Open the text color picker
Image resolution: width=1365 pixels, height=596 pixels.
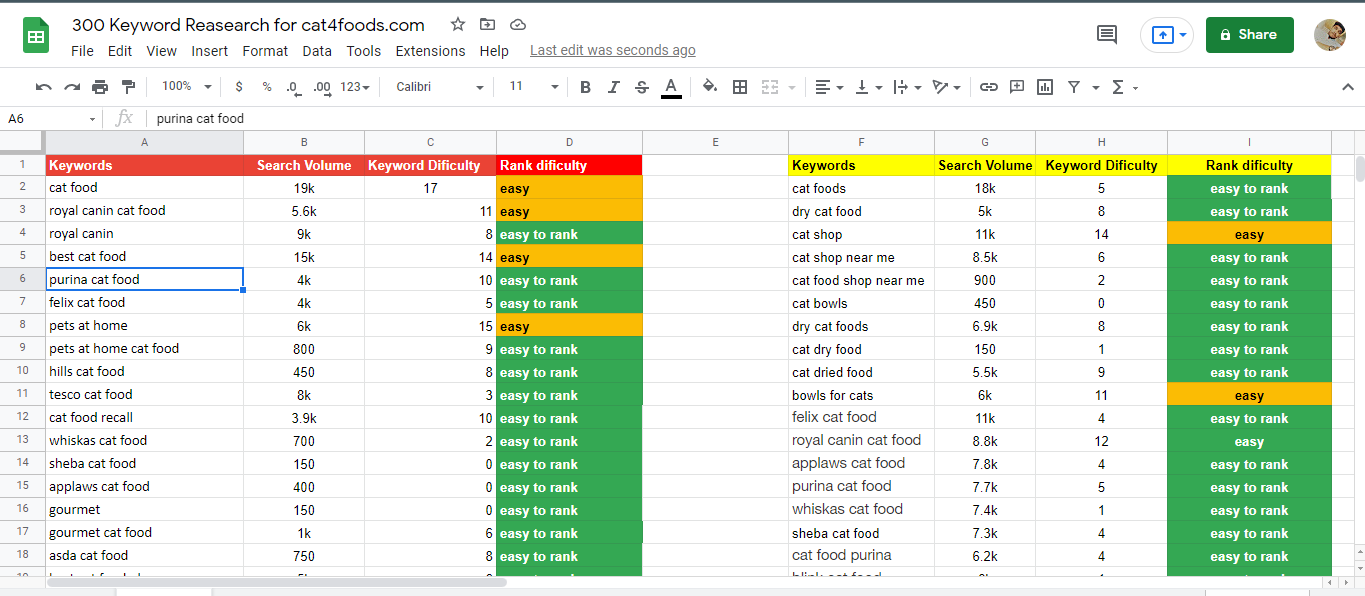(671, 87)
